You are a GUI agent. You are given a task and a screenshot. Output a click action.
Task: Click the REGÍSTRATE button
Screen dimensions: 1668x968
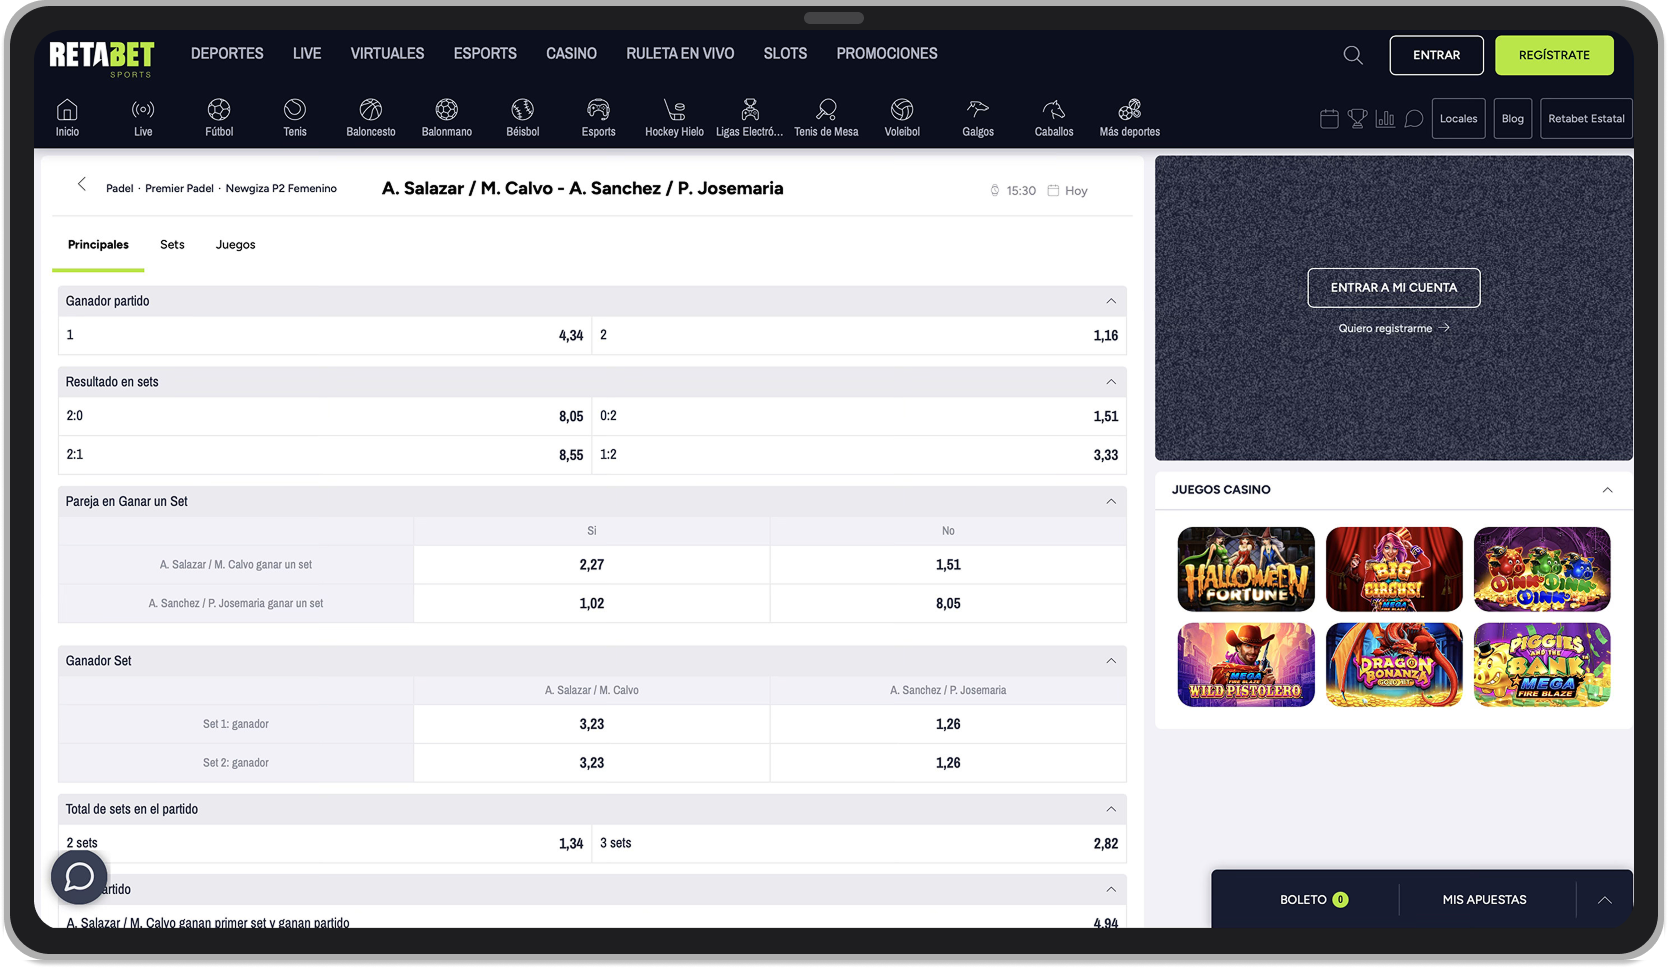[1554, 55]
